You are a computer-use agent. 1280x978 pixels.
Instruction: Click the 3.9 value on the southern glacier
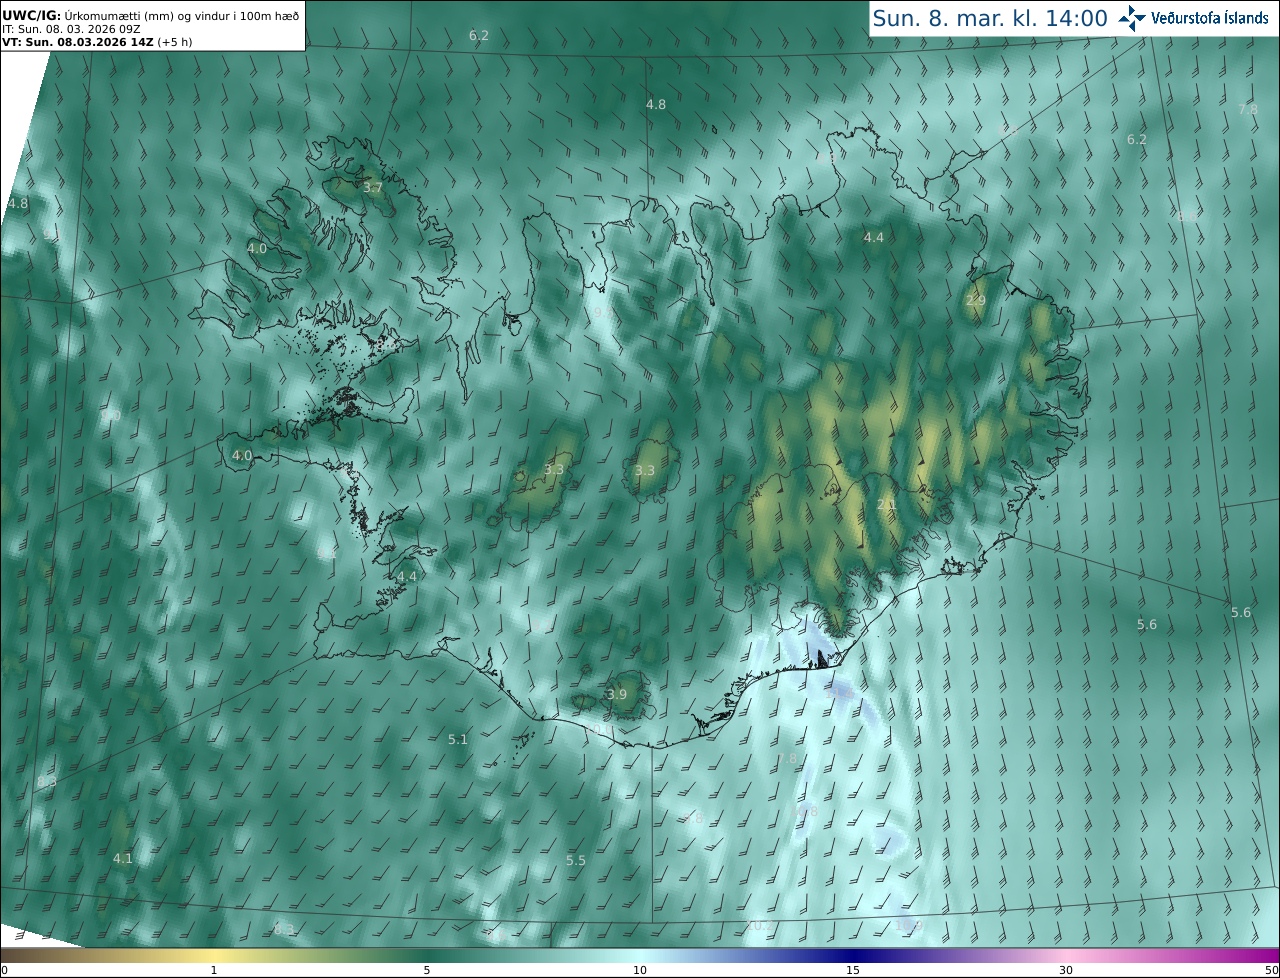tap(617, 694)
